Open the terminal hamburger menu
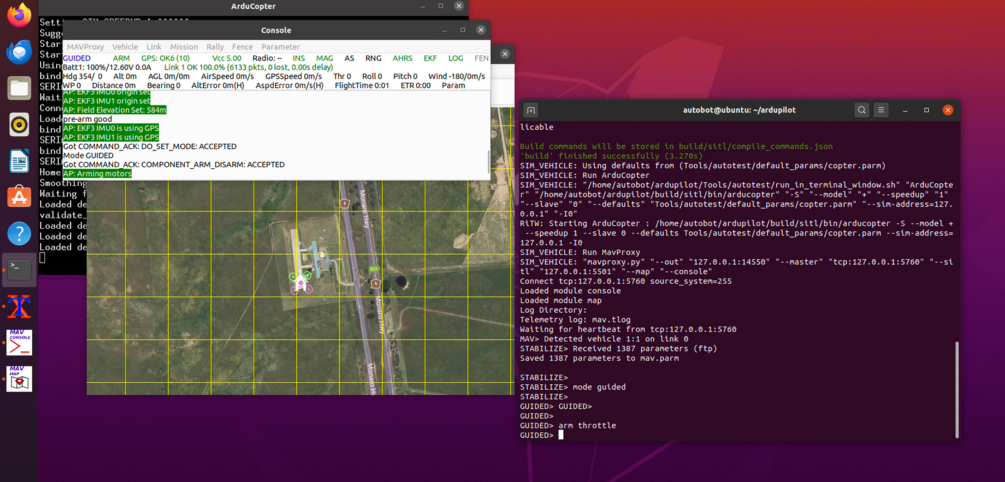This screenshot has width=1005, height=482. tap(881, 110)
